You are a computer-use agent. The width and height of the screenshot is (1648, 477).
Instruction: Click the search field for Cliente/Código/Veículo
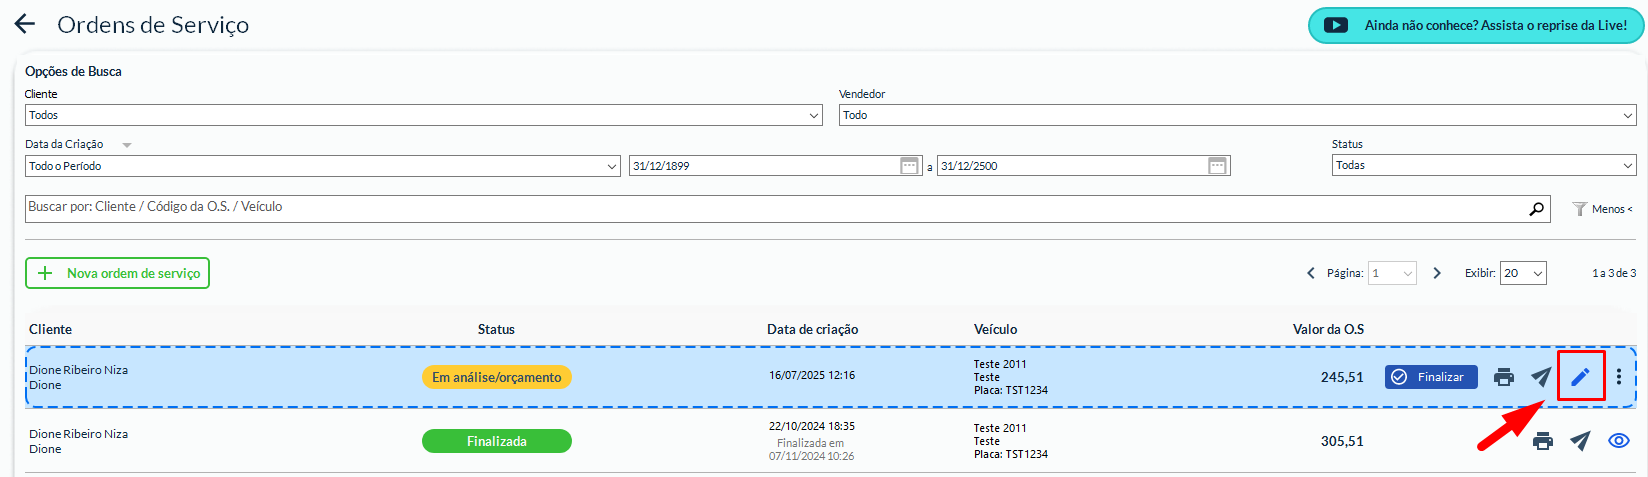[x=770, y=208]
